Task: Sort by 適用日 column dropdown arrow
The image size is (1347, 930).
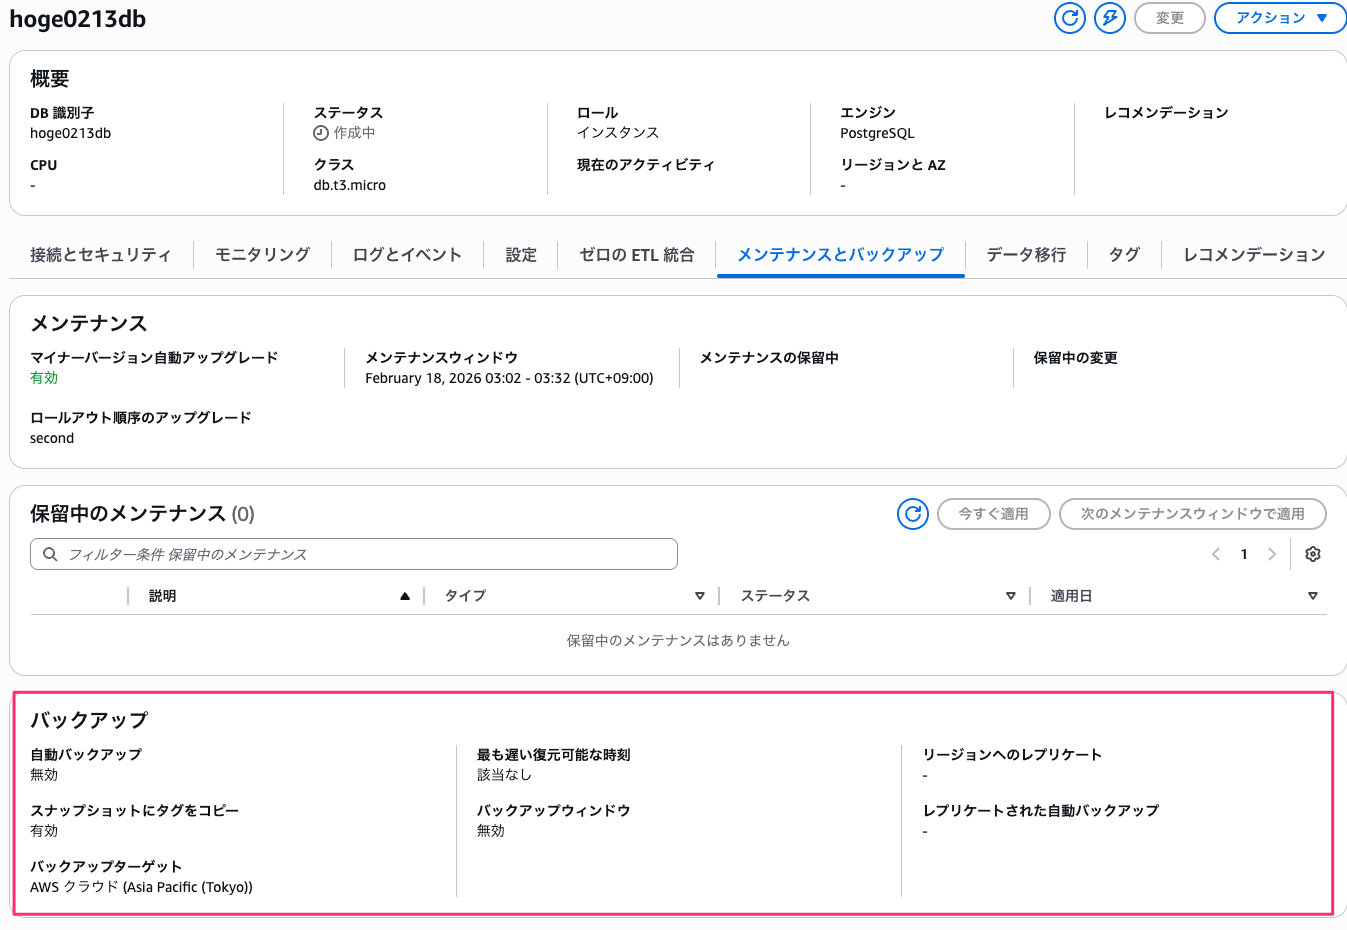Action: 1312,596
